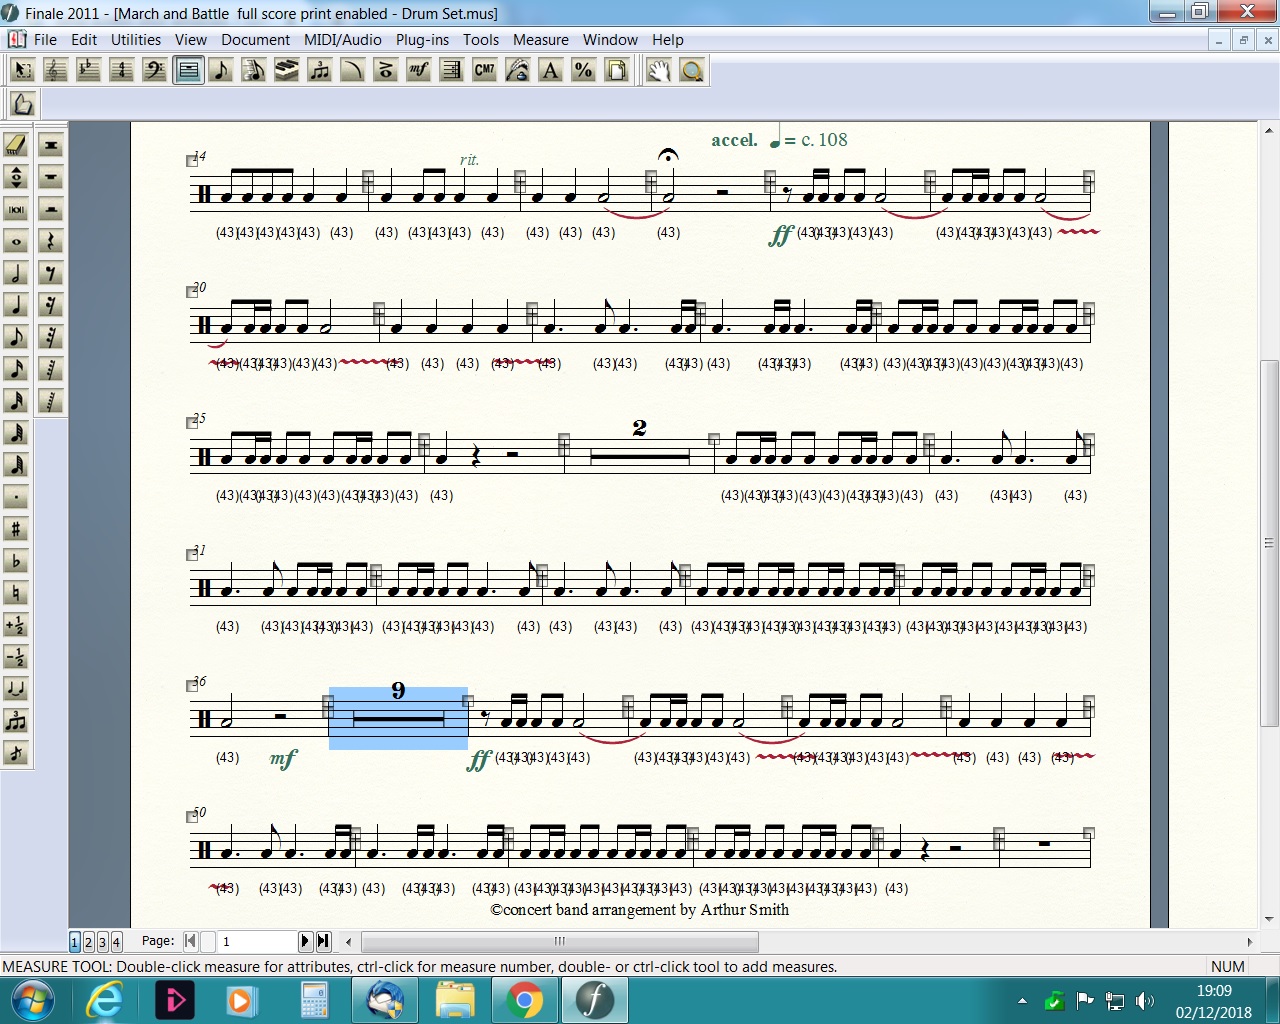The width and height of the screenshot is (1280, 1024).
Task: Select the Selection tool arrow icon
Action: (22, 70)
